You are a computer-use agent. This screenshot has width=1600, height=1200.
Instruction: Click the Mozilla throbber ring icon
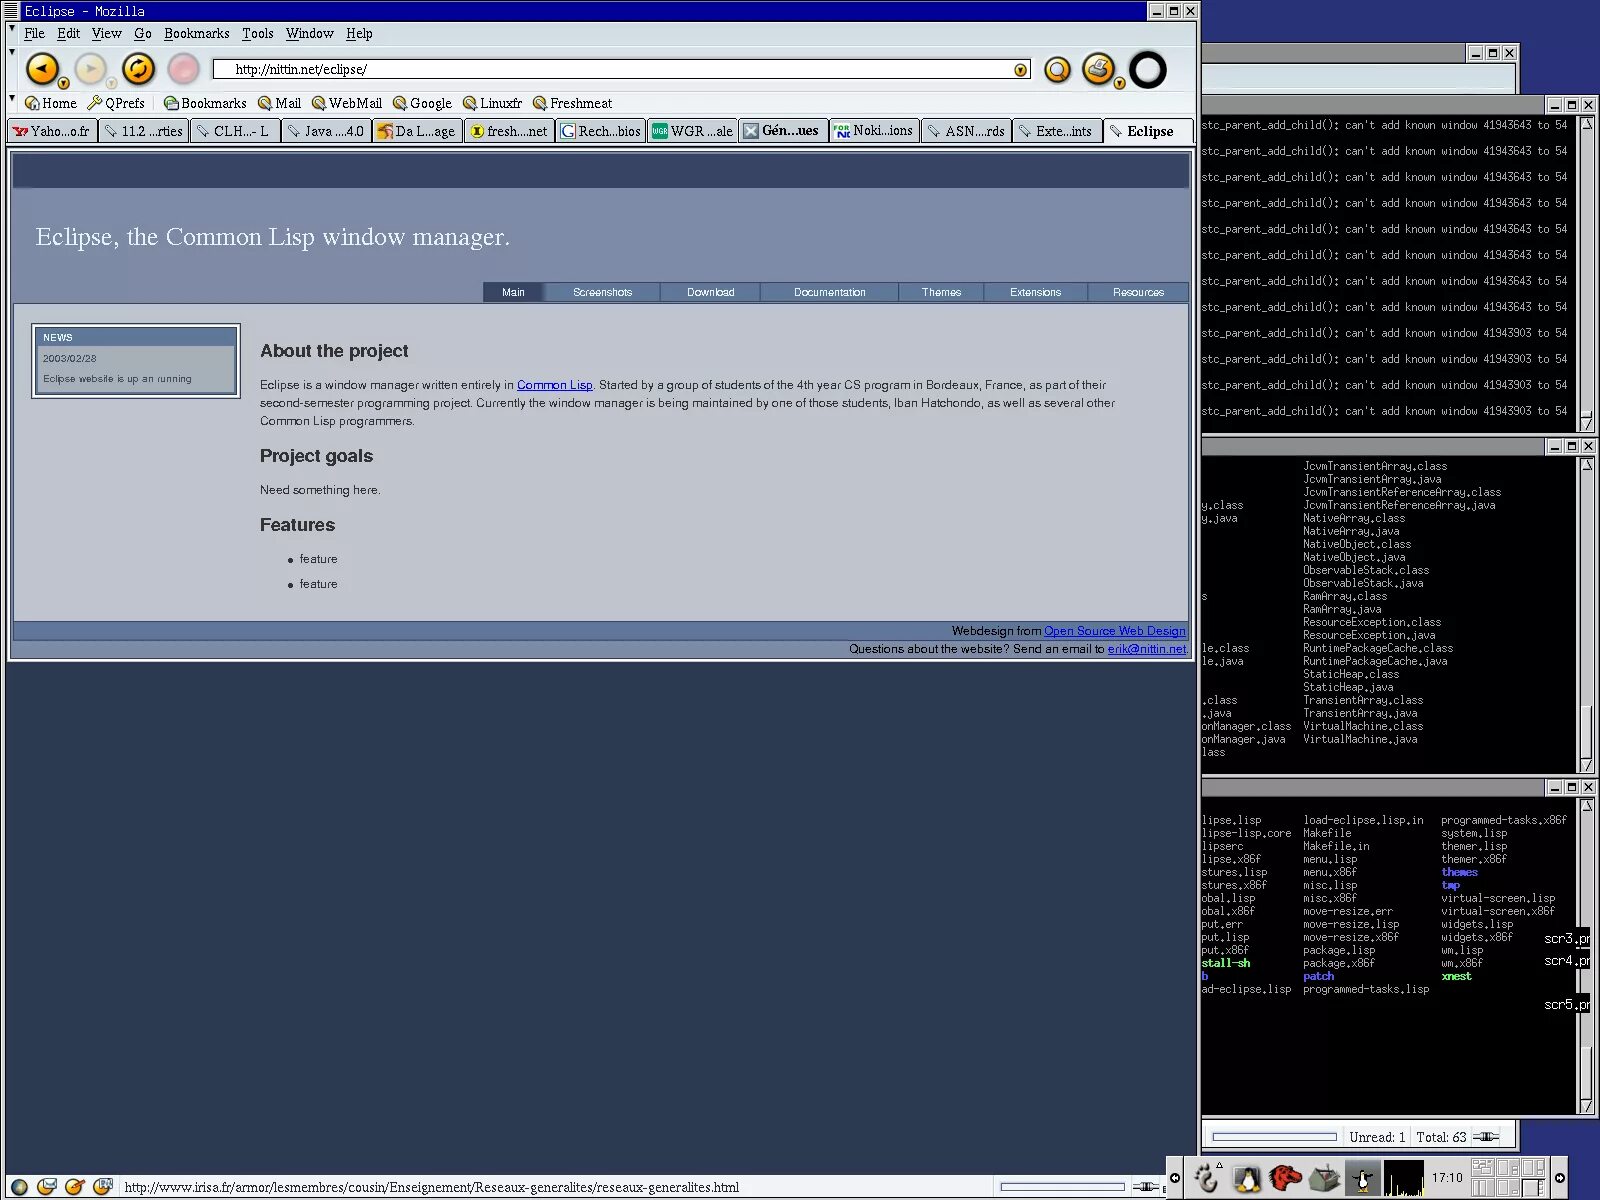1147,69
